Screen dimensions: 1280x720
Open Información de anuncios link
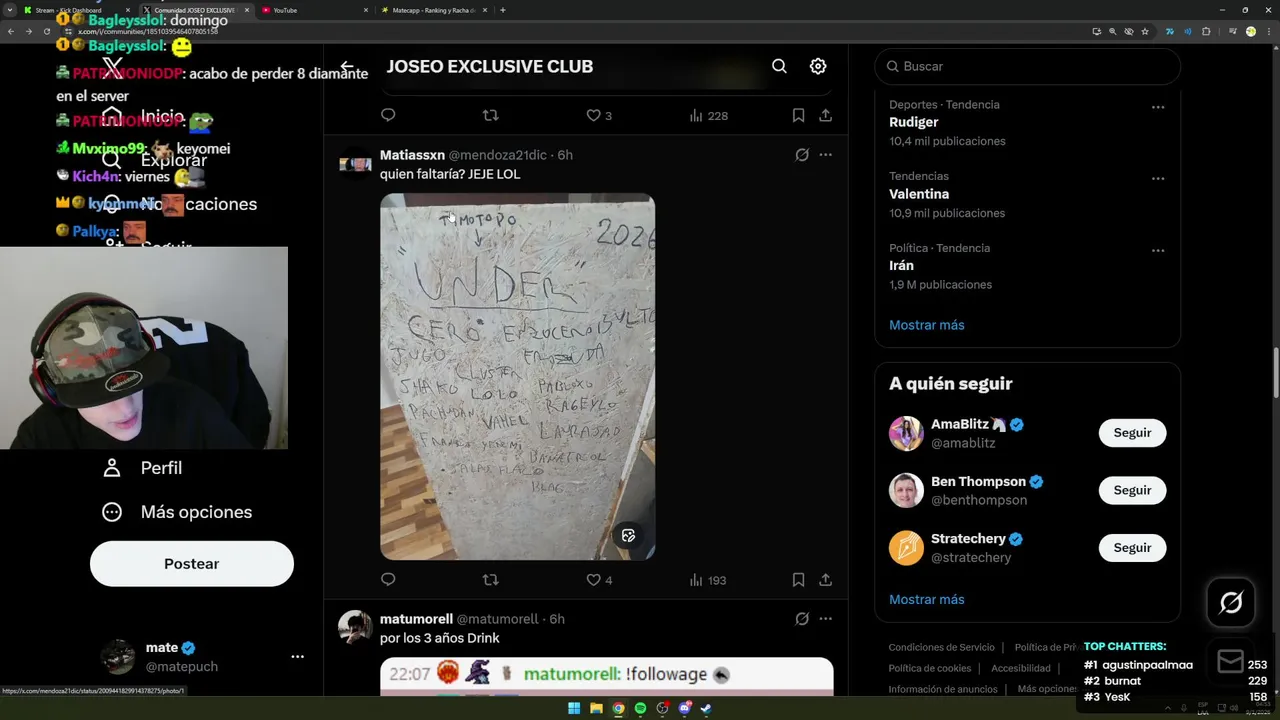pos(942,689)
